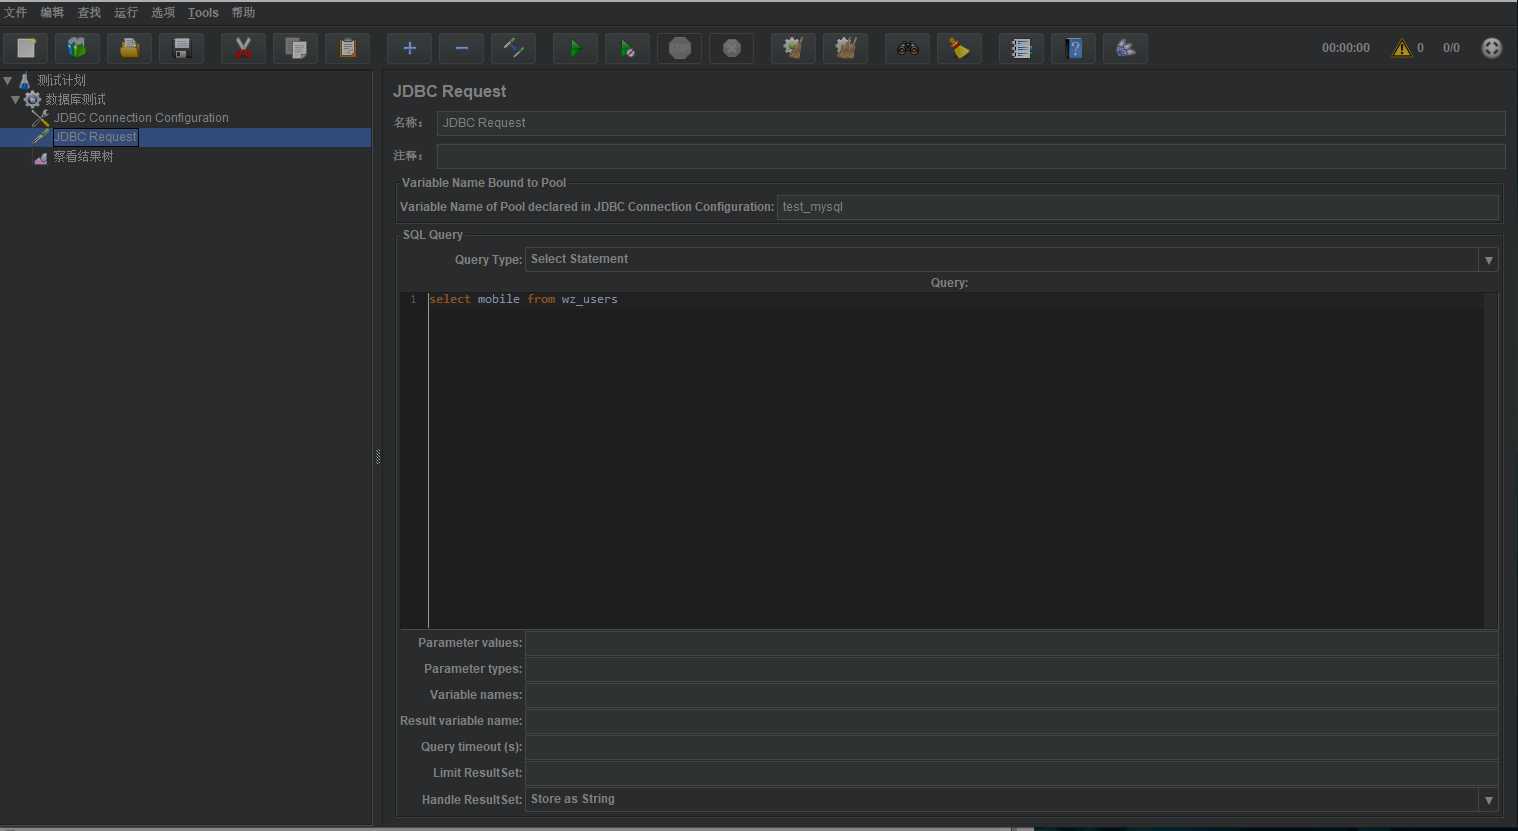Open the 文件 menu

click(x=15, y=13)
